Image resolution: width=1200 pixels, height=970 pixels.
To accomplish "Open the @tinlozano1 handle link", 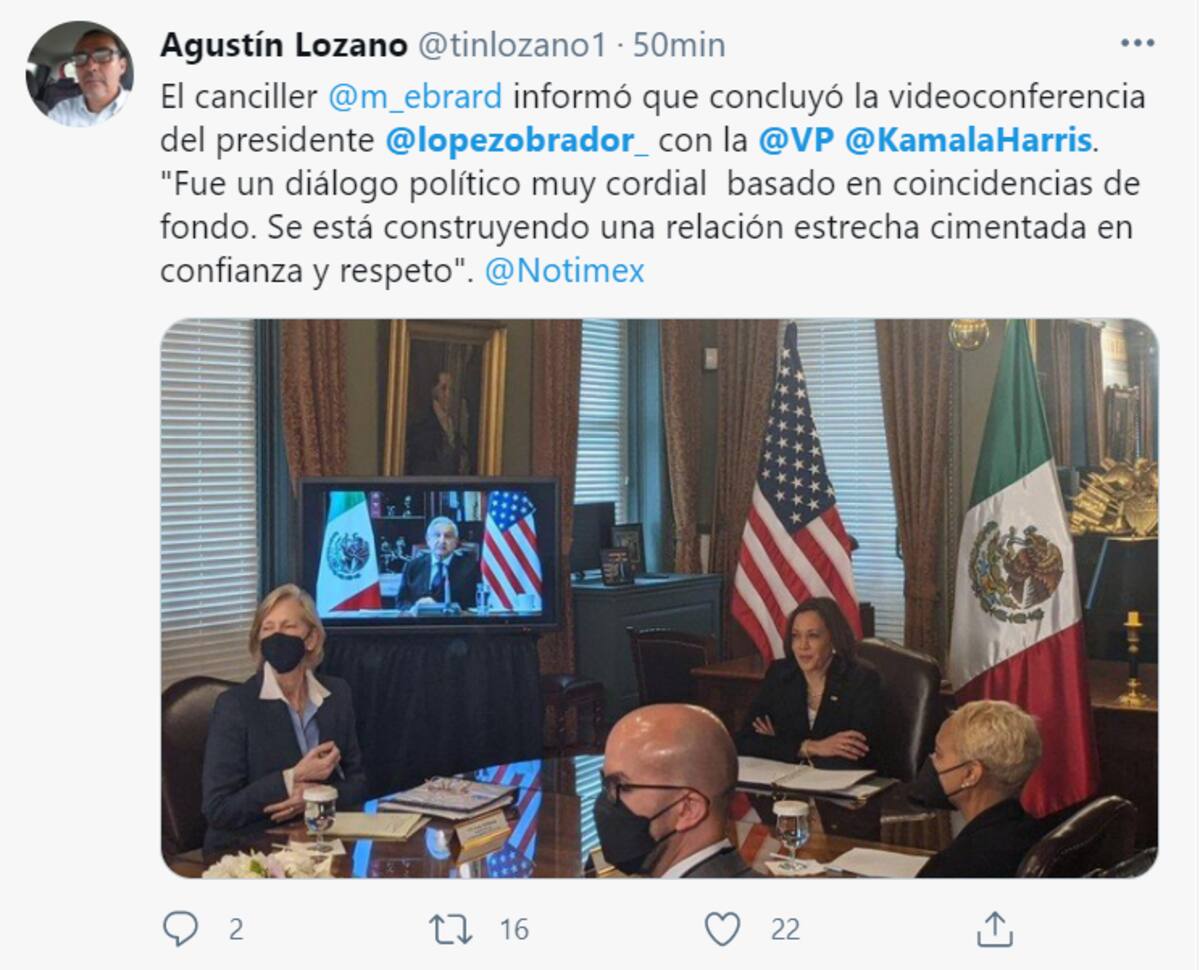I will coord(511,45).
